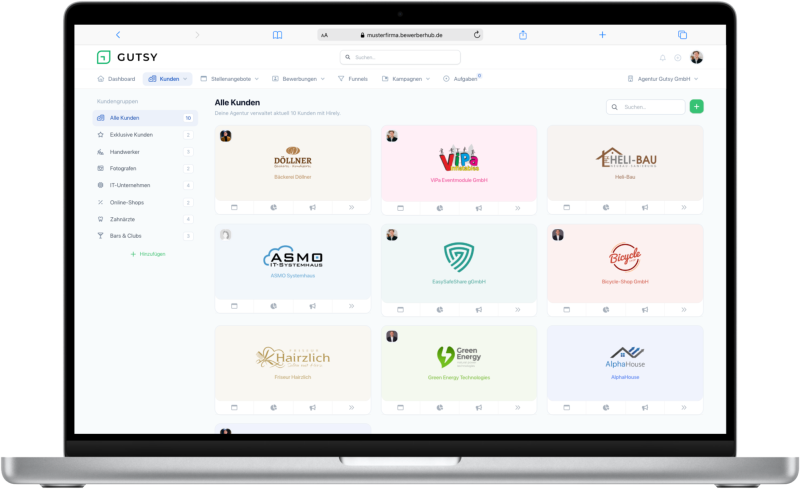Screen dimensions: 800x489
Task: Click chart icon under EasySafeShare
Action: pos(440,309)
